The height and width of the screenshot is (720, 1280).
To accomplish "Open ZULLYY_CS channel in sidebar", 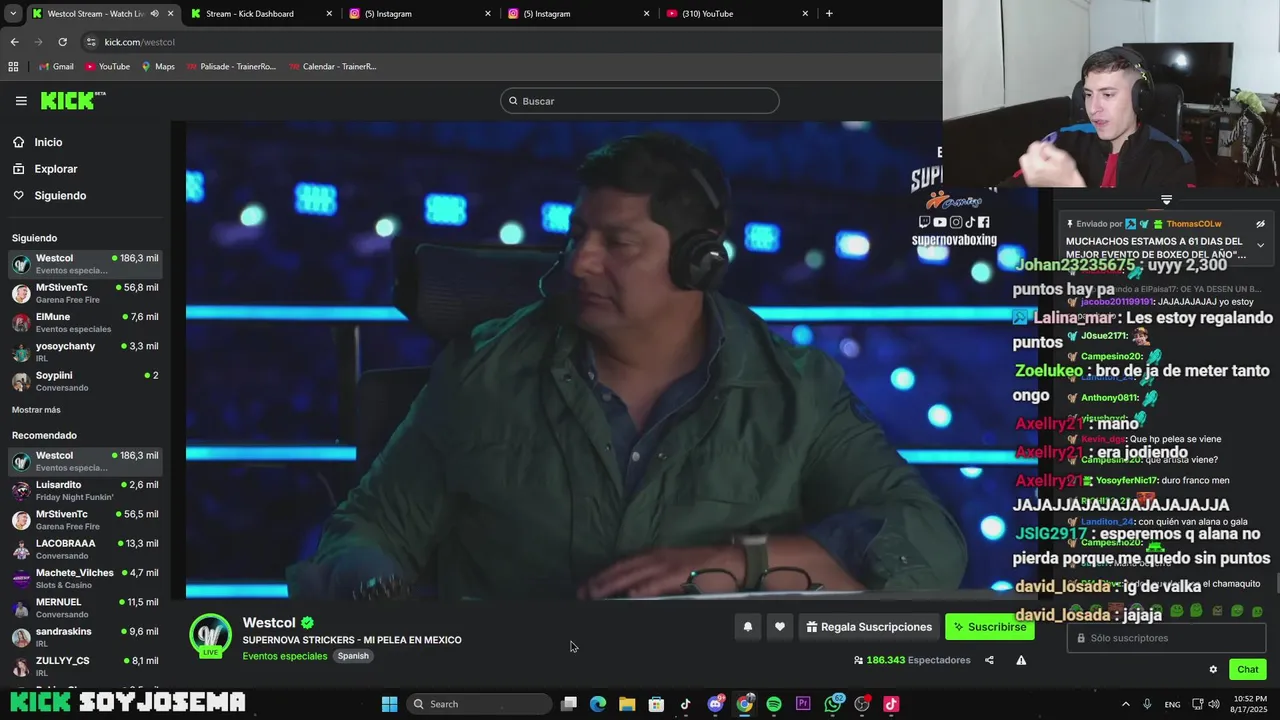I will (85, 666).
